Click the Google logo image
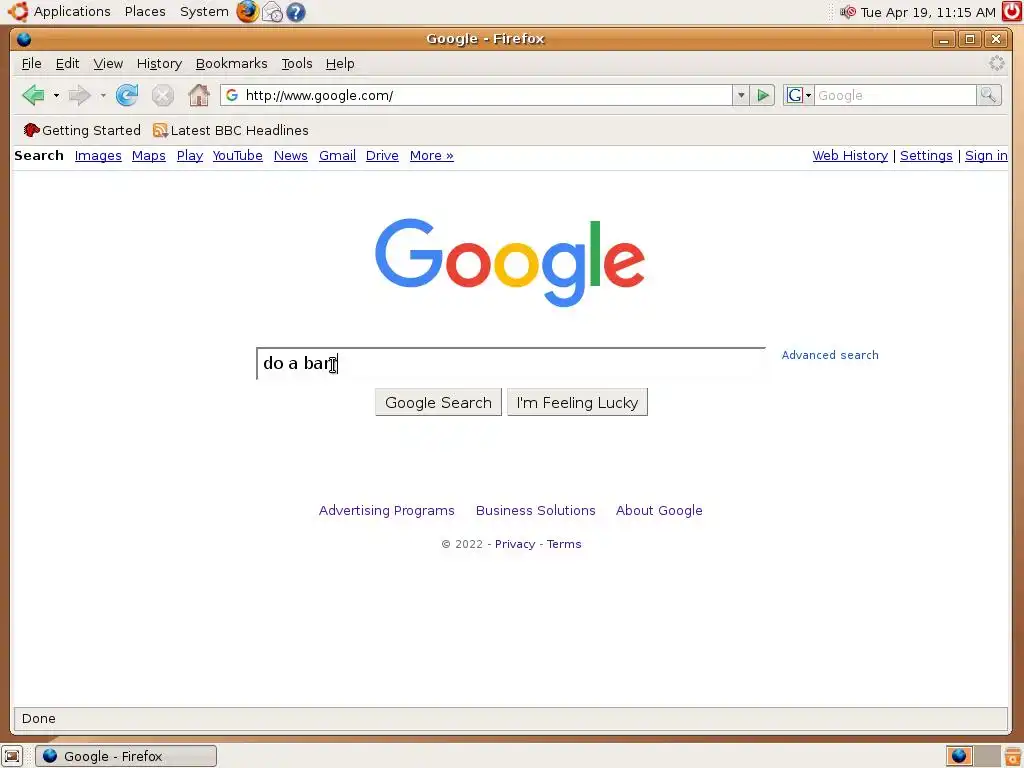Viewport: 1024px width, 768px height. pyautogui.click(x=510, y=262)
